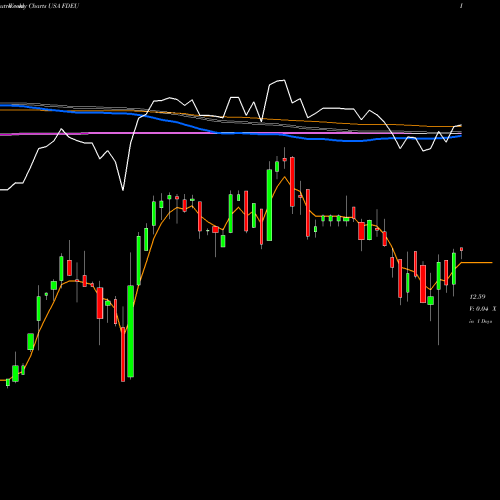500x500 pixels.
Task: Click the 12.59 price label
Action: [477, 297]
